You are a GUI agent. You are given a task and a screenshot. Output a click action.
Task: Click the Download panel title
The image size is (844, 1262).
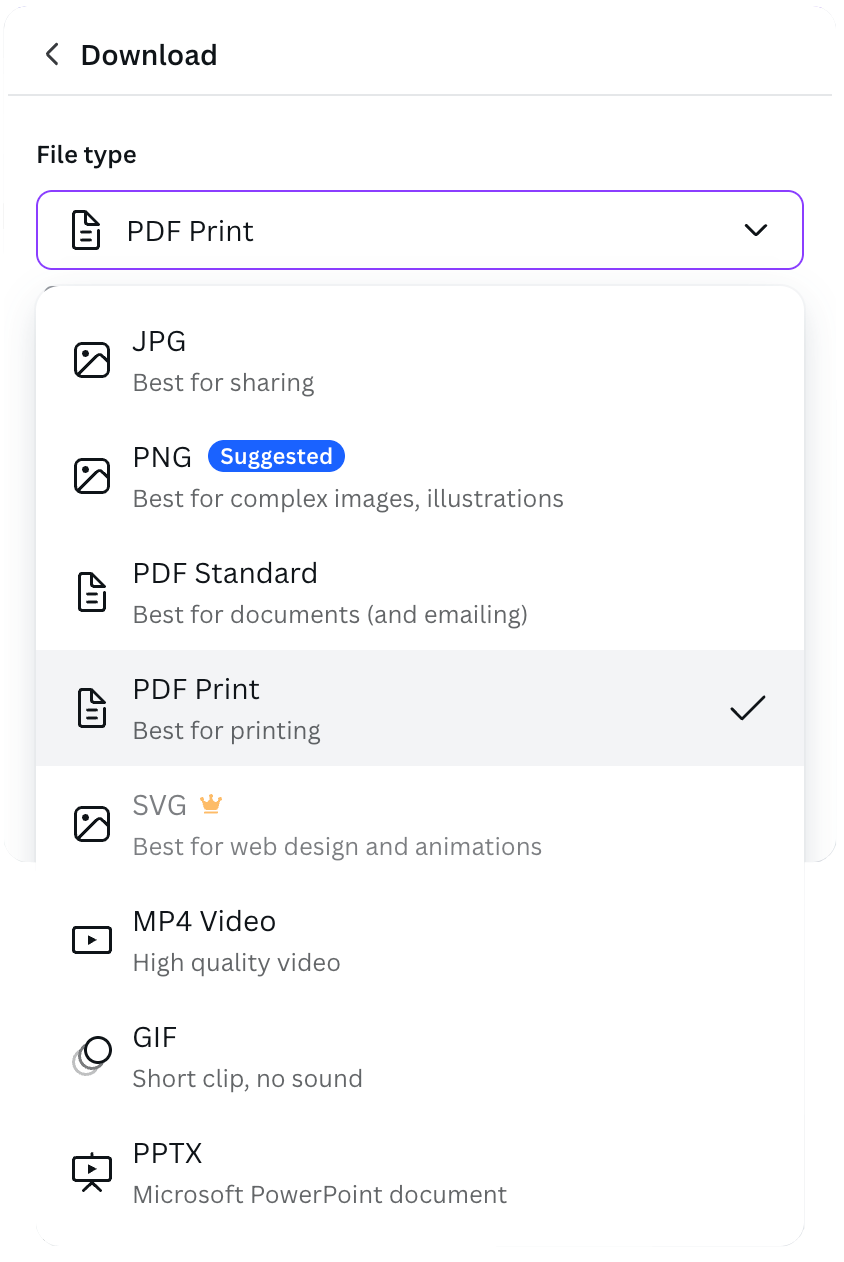pos(149,55)
